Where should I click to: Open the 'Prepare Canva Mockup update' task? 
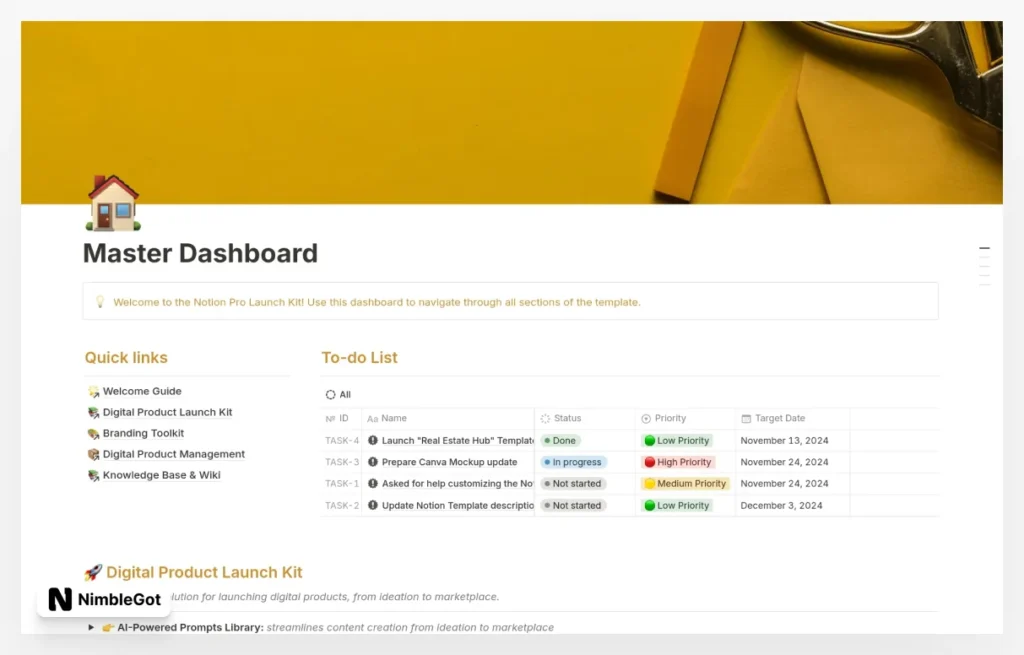449,462
